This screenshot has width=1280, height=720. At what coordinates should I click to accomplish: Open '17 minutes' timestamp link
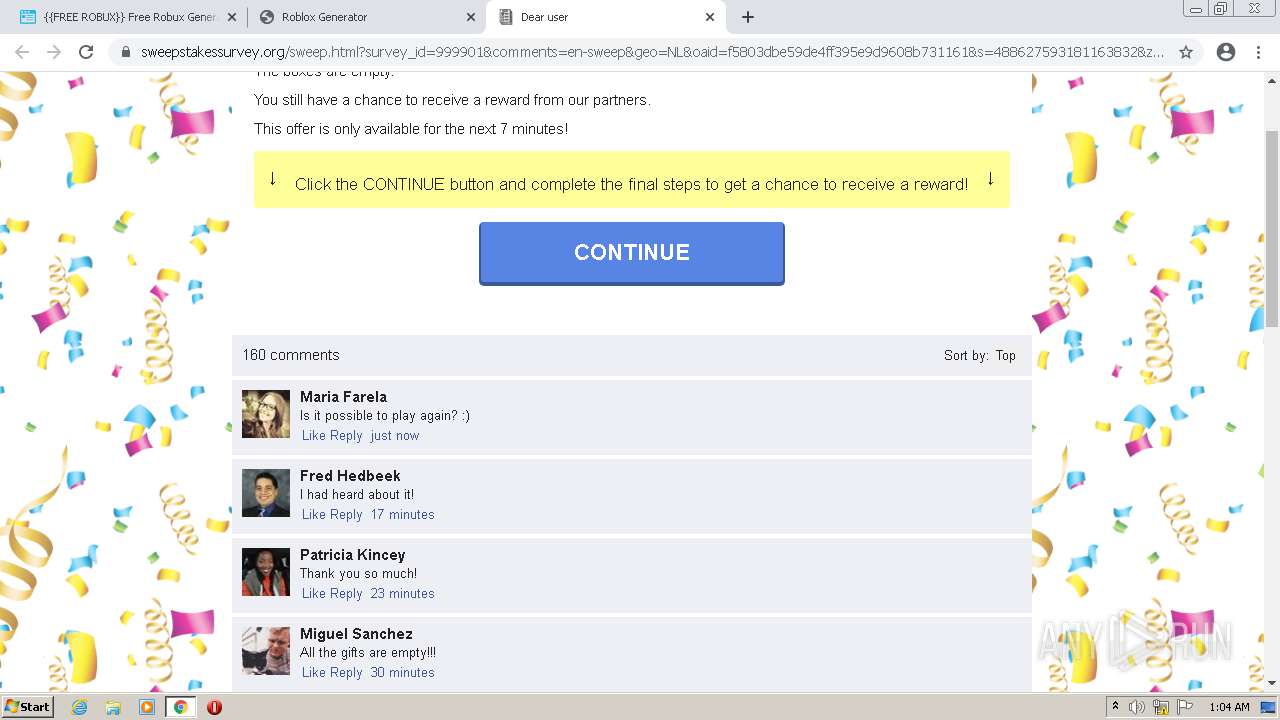[x=403, y=515]
